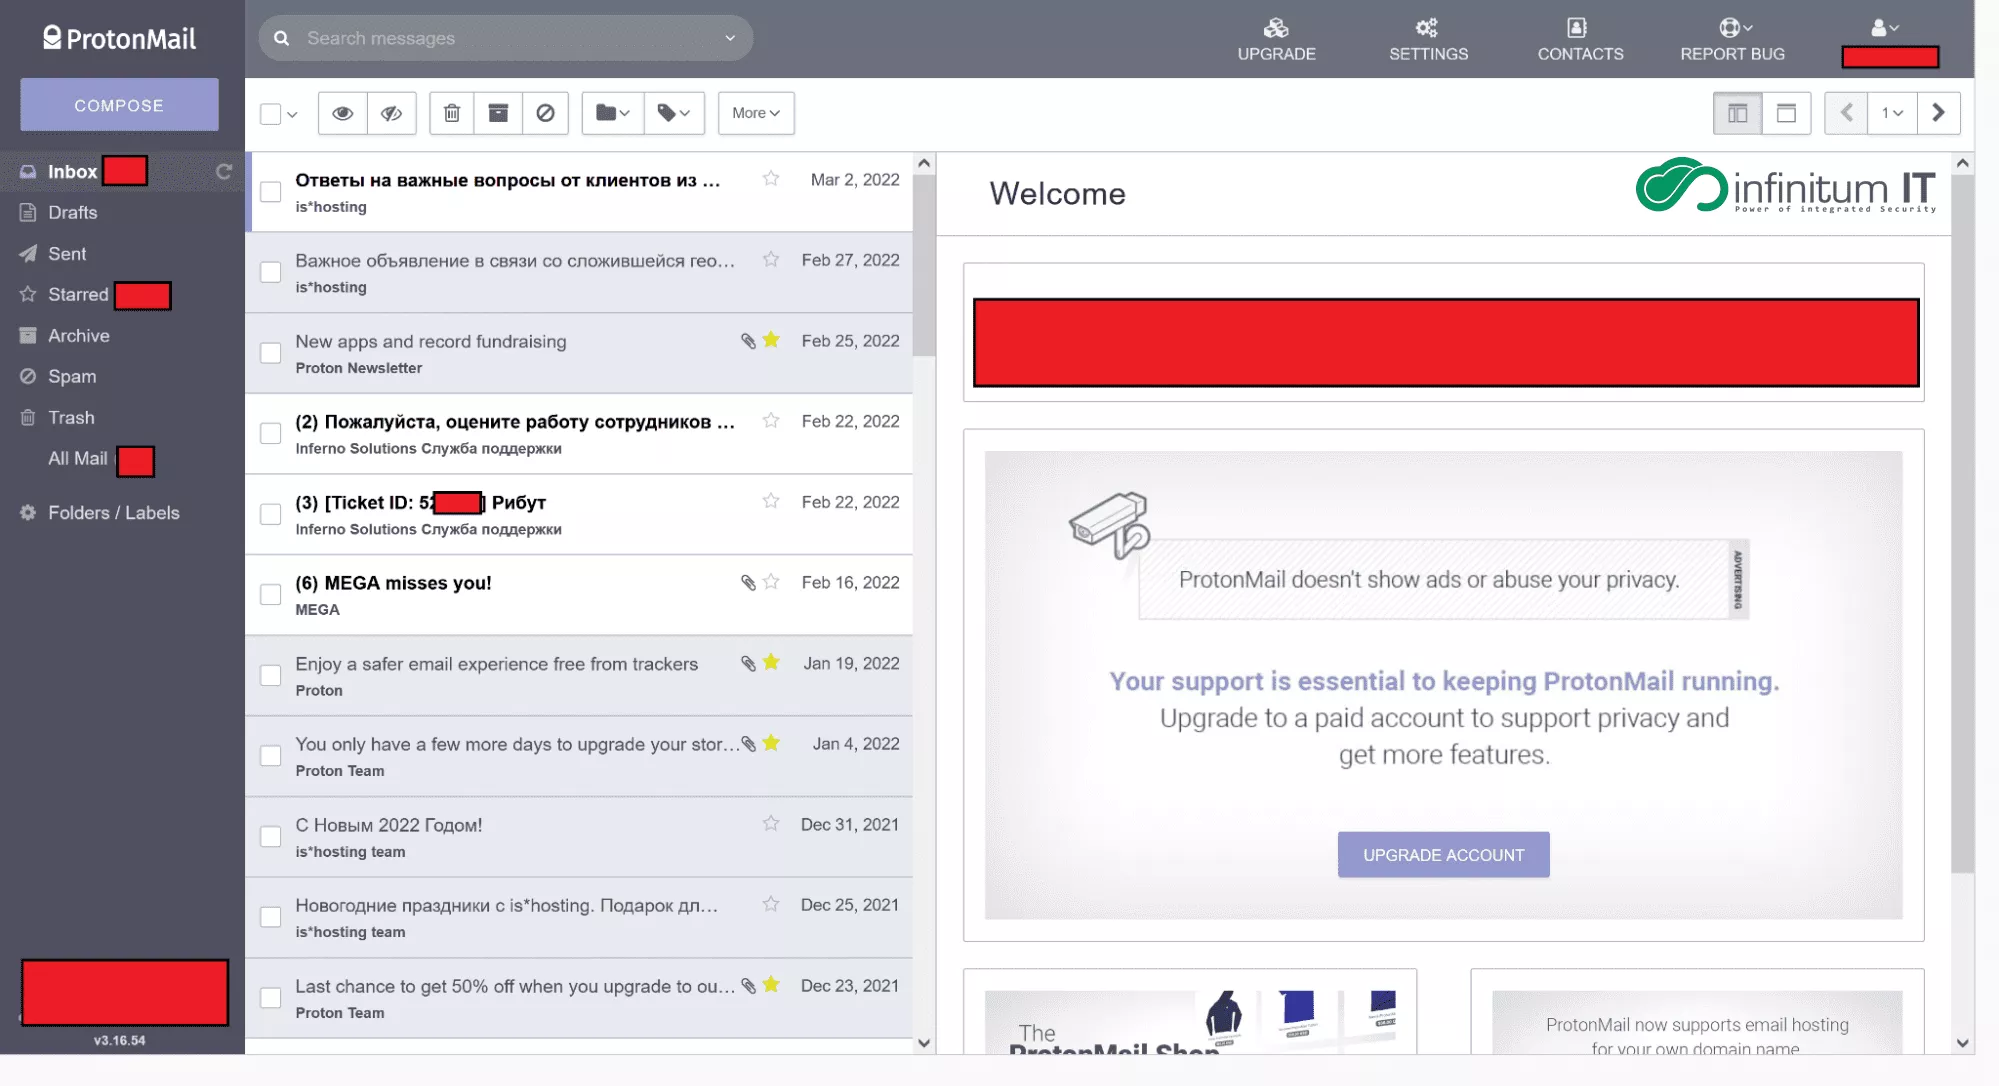Refresh the inbox with reload icon

pyautogui.click(x=224, y=172)
